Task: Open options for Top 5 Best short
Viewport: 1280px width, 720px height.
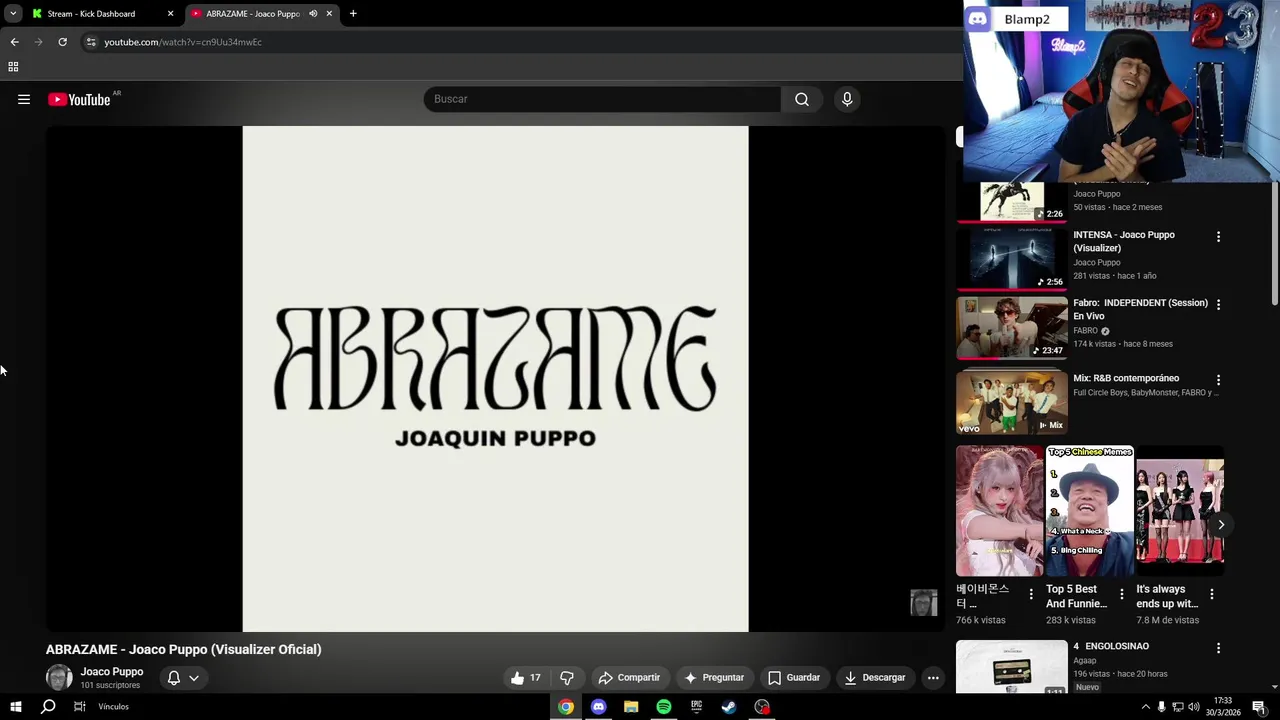Action: [x=1121, y=594]
